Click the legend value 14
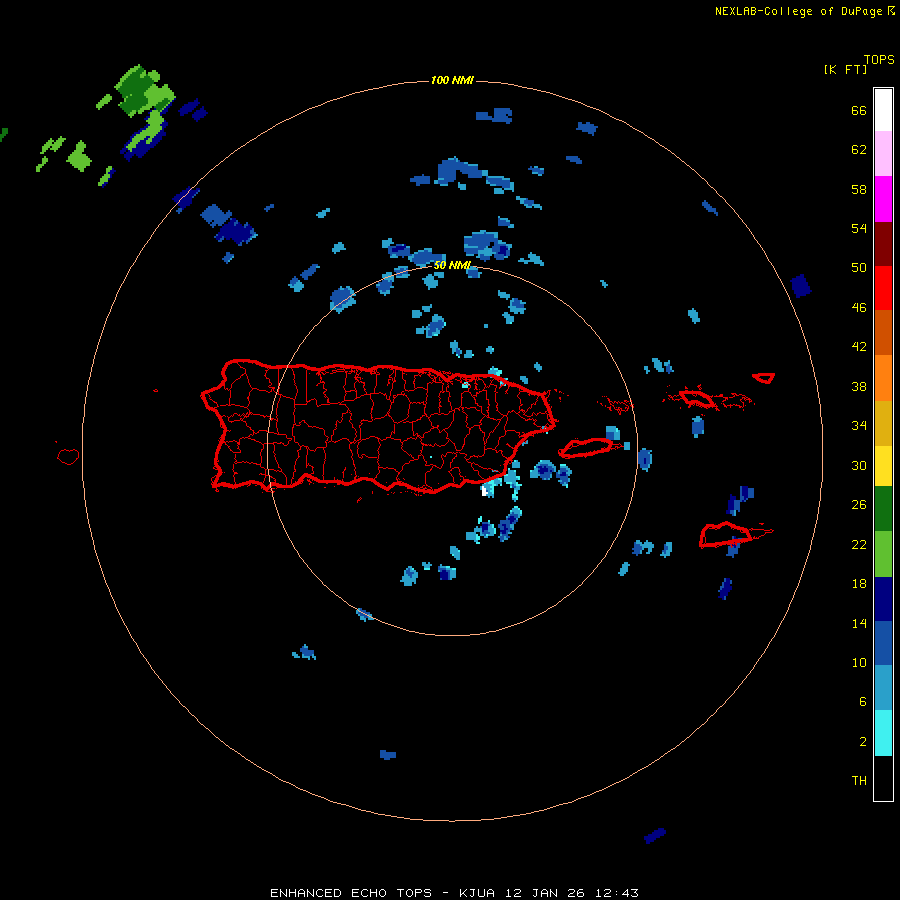900x900 pixels. point(859,623)
